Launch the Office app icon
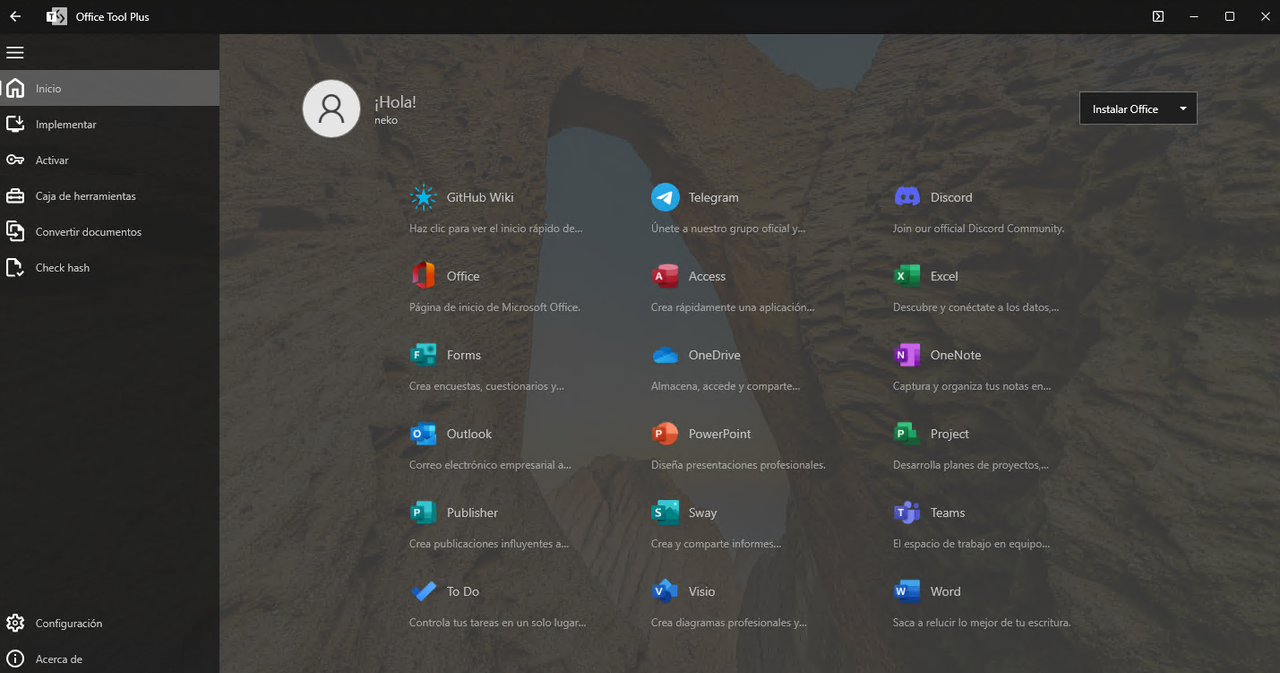This screenshot has width=1280, height=673. click(424, 275)
